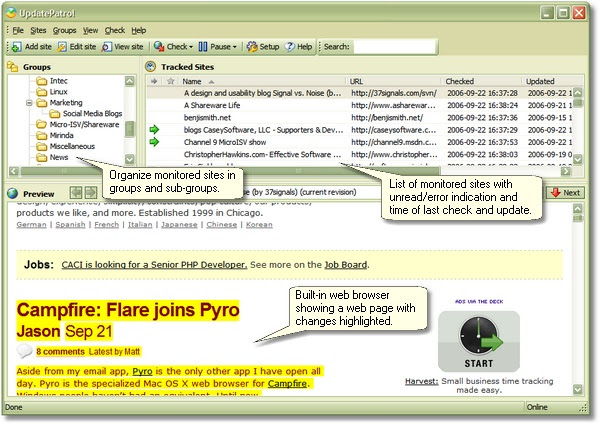Click the View site toolbar button
Screen dimensions: 600x425
click(x=122, y=47)
